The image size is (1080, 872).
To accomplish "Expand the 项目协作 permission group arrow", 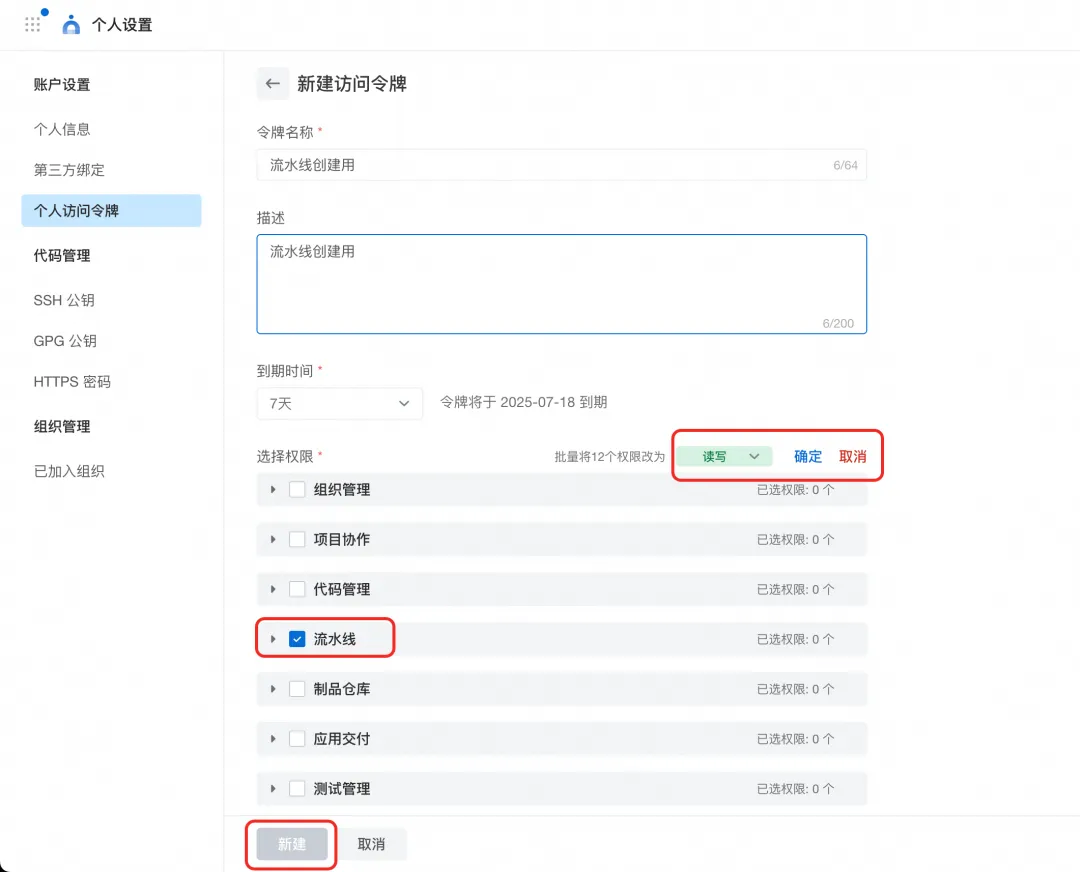I will tap(273, 539).
